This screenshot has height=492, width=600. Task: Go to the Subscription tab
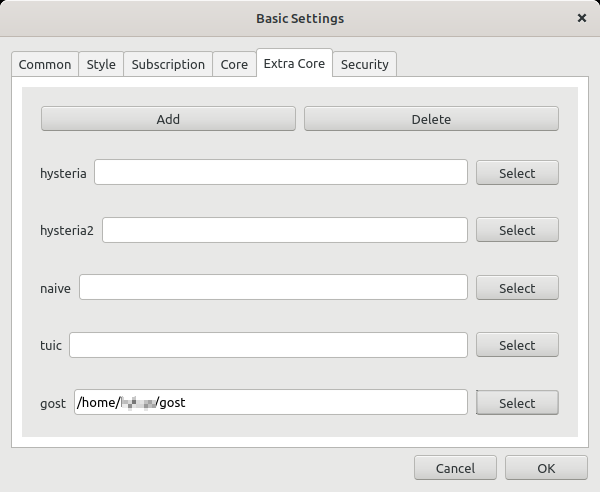pos(168,65)
